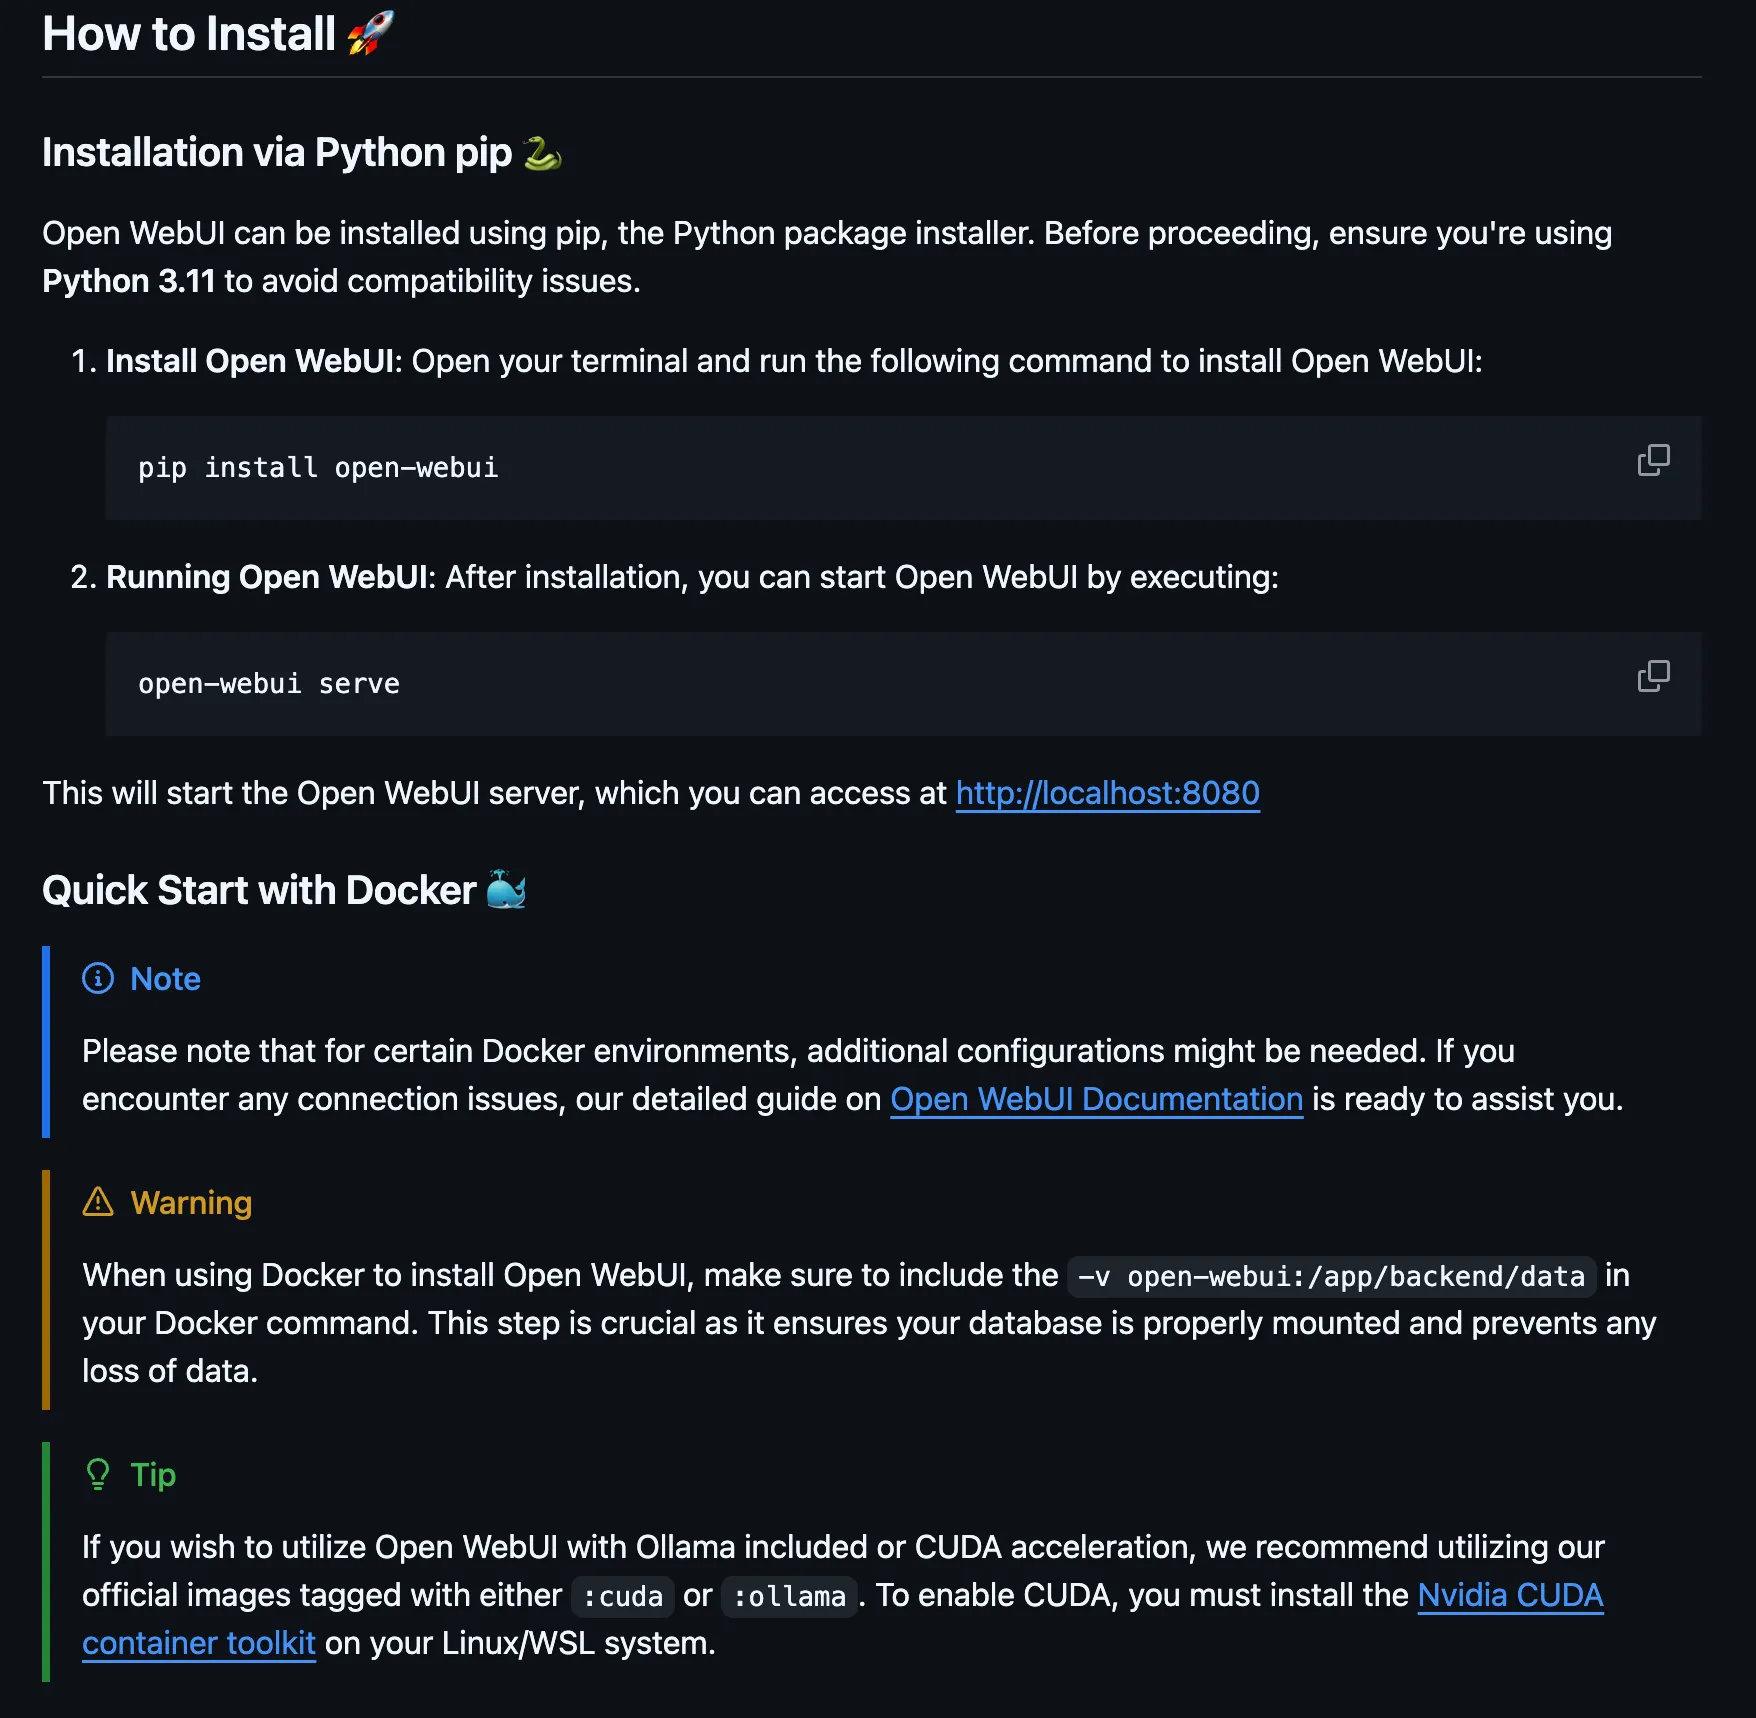Click the rocket emoji beside How to Install
Image resolution: width=1756 pixels, height=1718 pixels.
point(370,33)
